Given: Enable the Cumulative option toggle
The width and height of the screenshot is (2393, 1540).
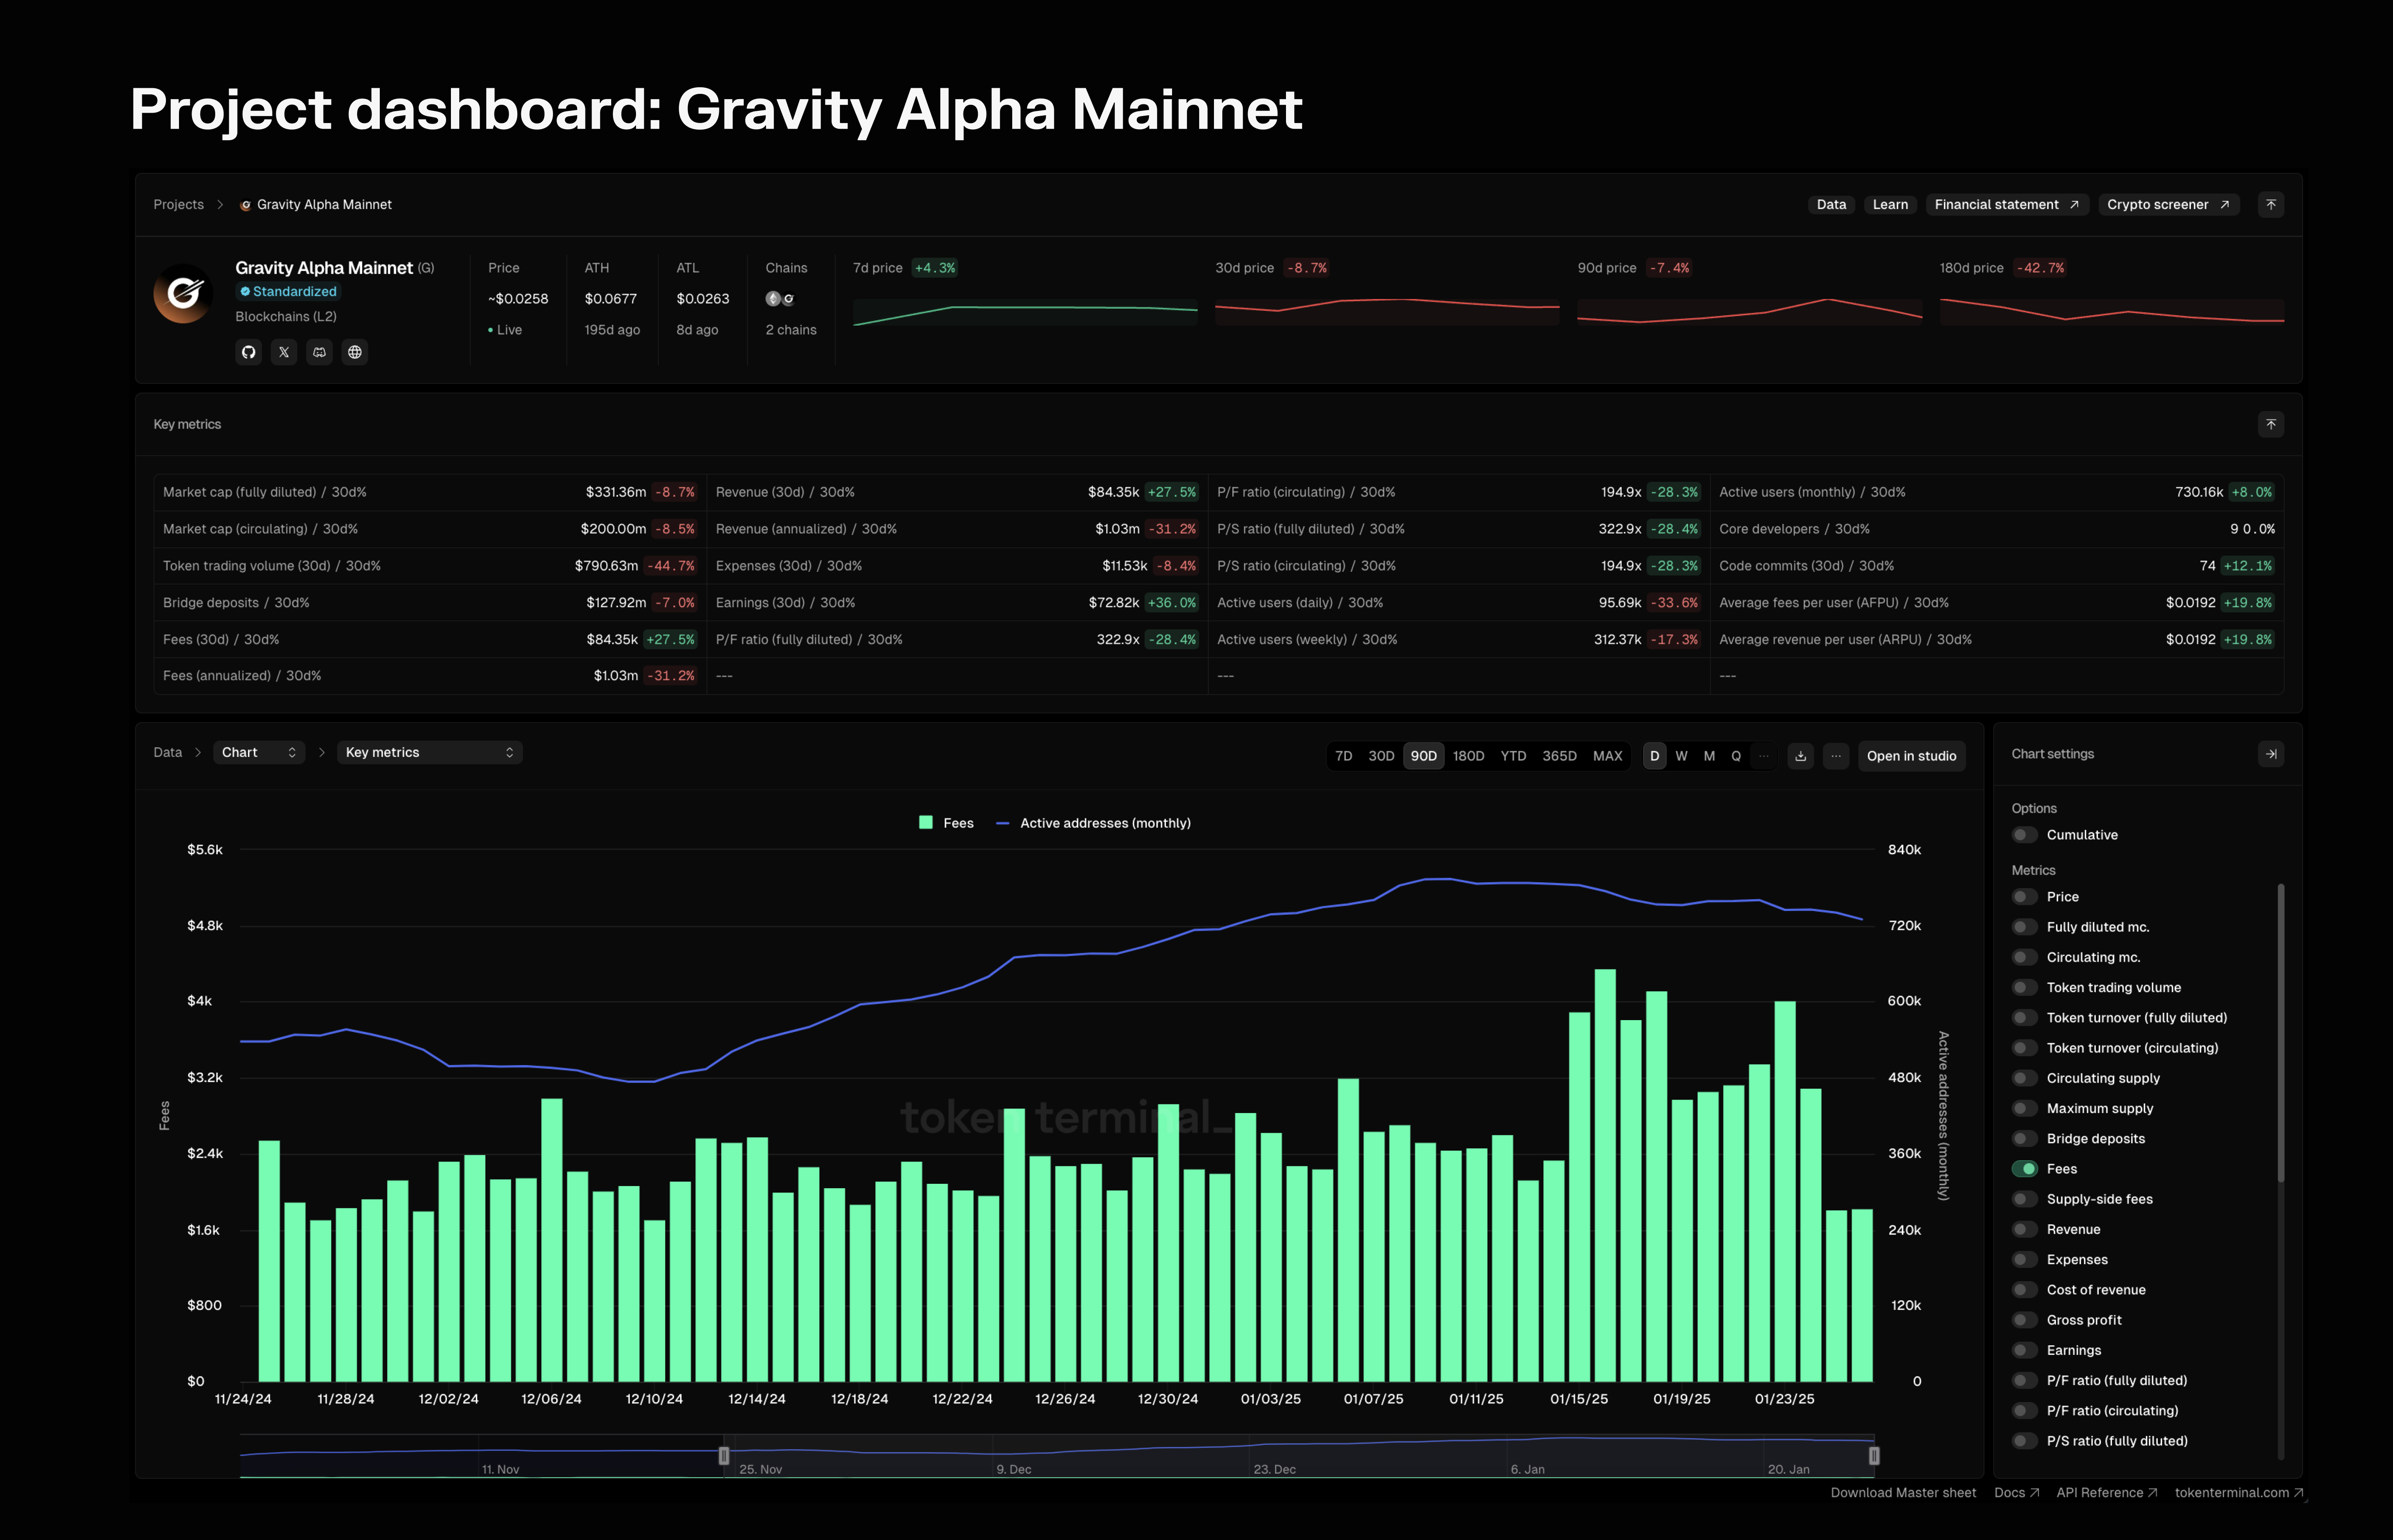Looking at the screenshot, I should (x=2024, y=835).
